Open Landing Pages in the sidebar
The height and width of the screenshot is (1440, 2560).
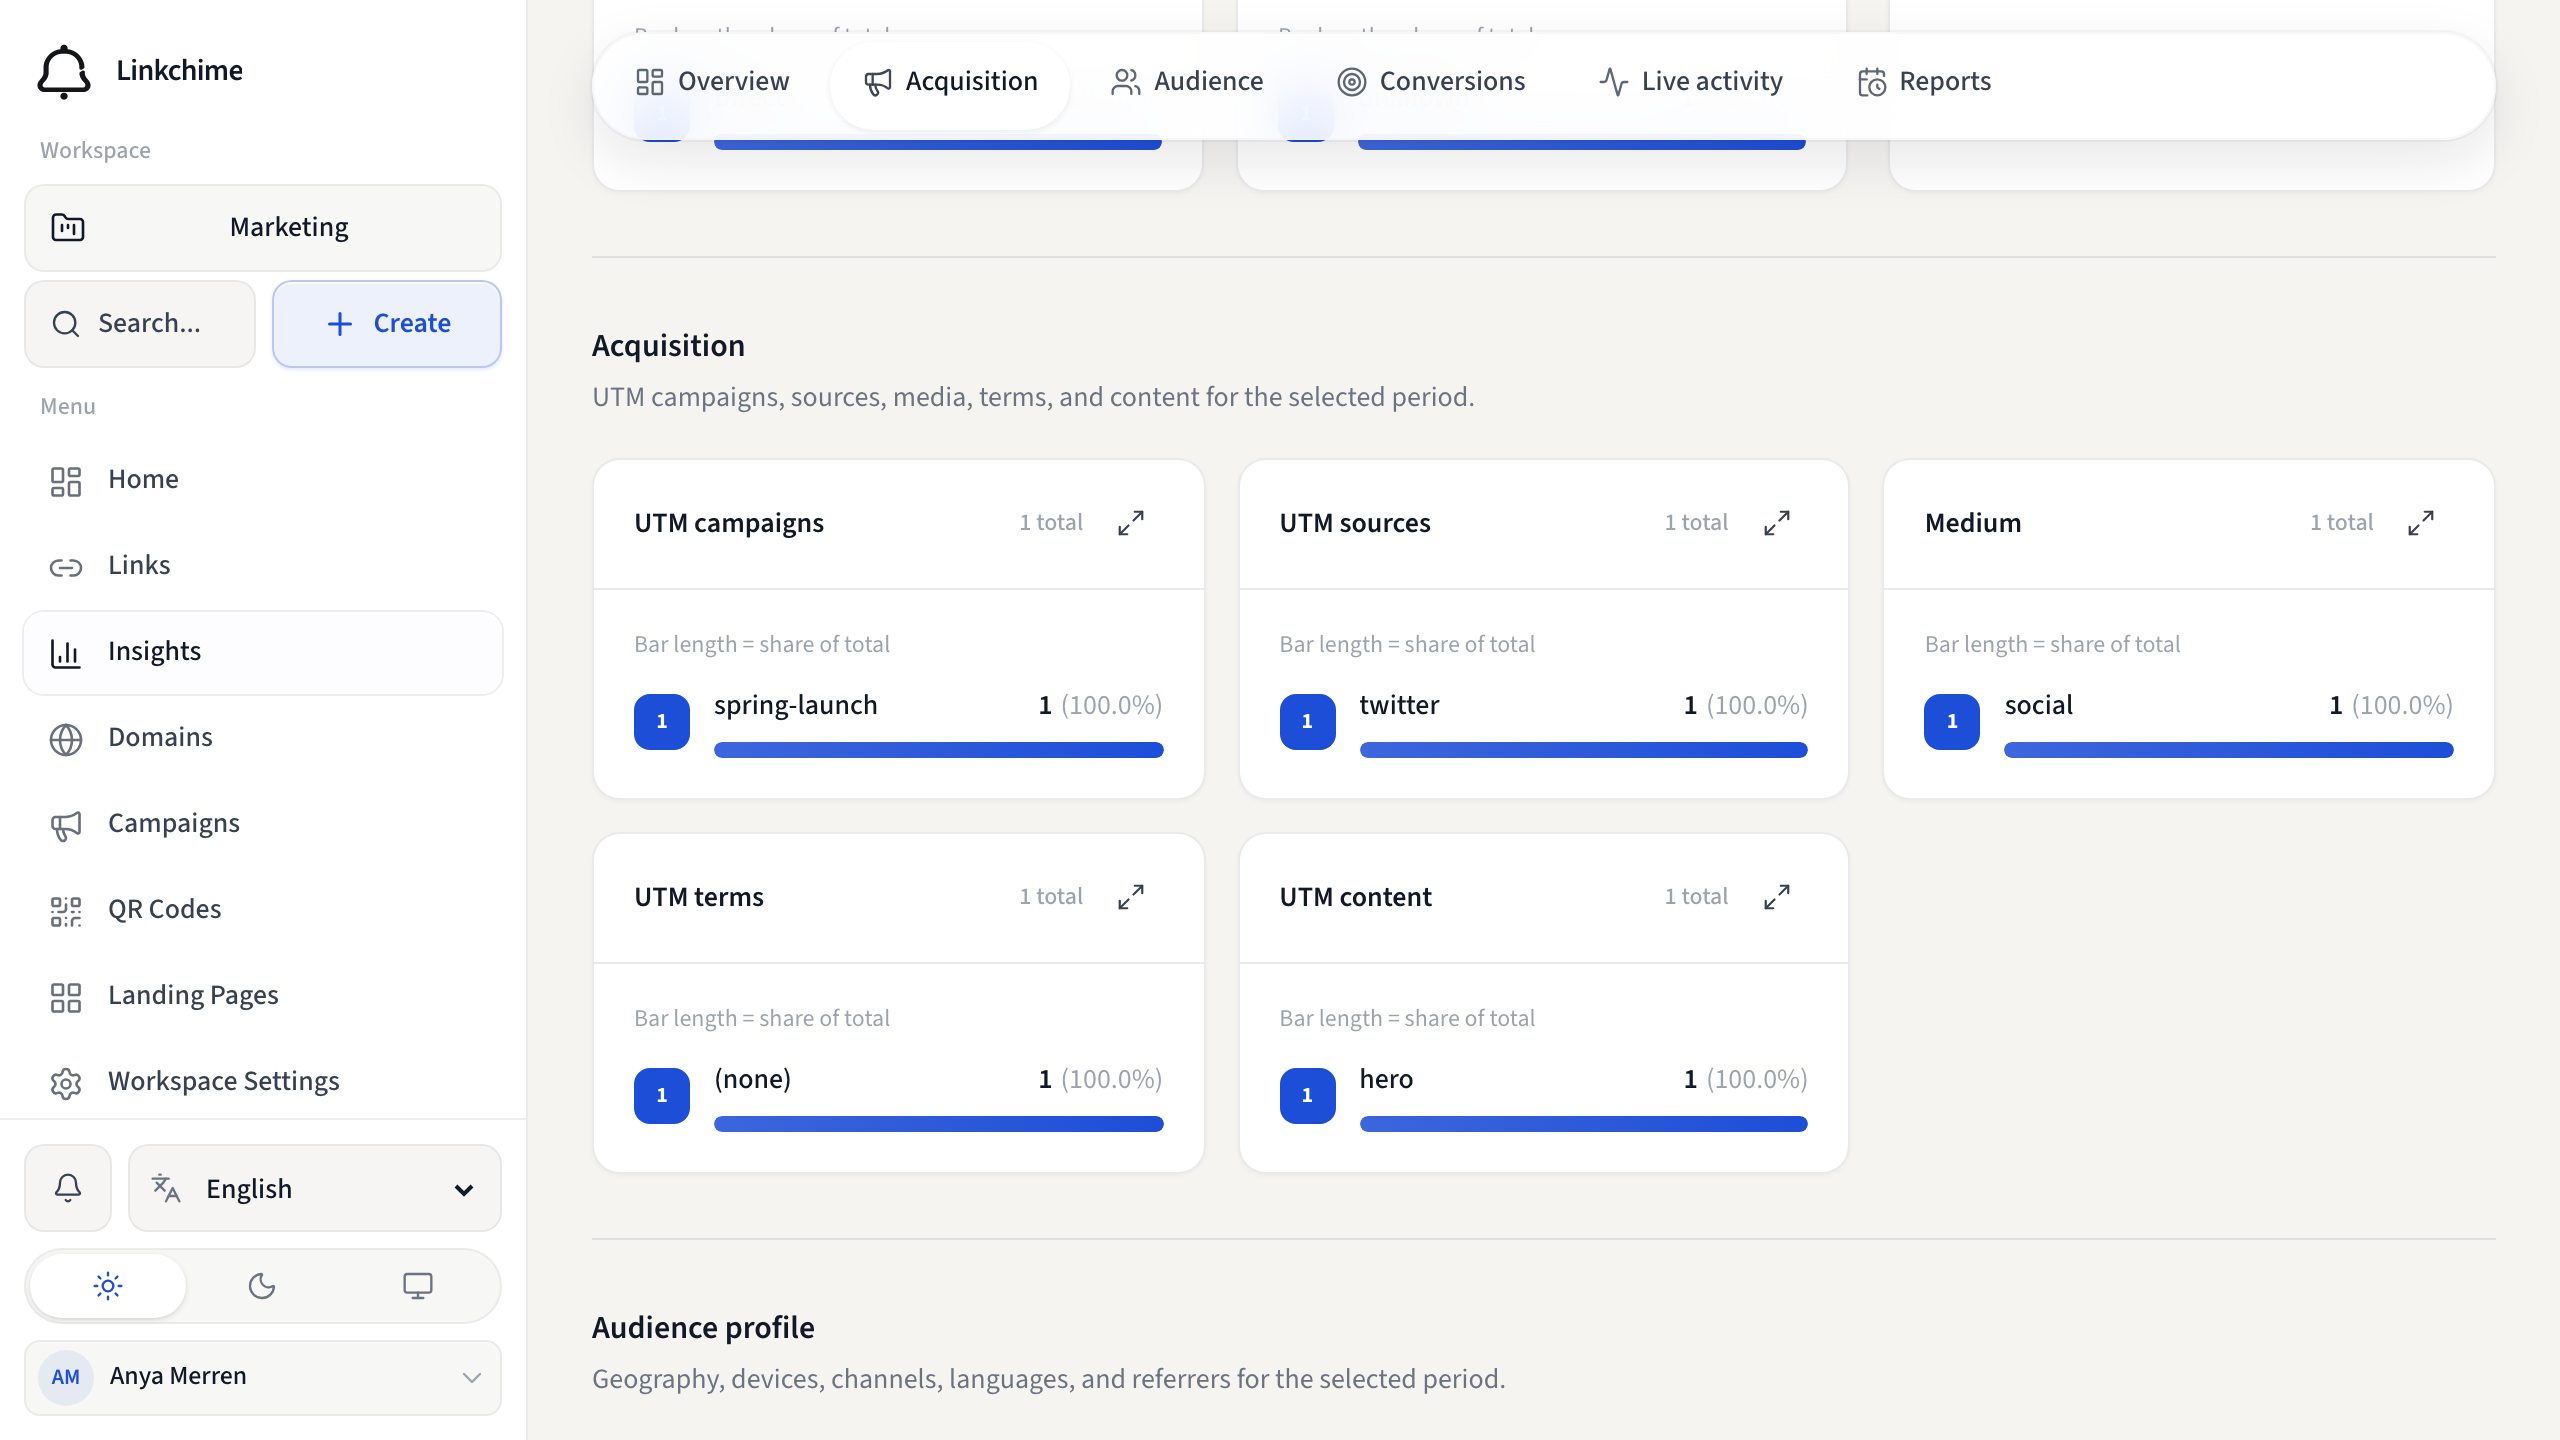click(263, 996)
